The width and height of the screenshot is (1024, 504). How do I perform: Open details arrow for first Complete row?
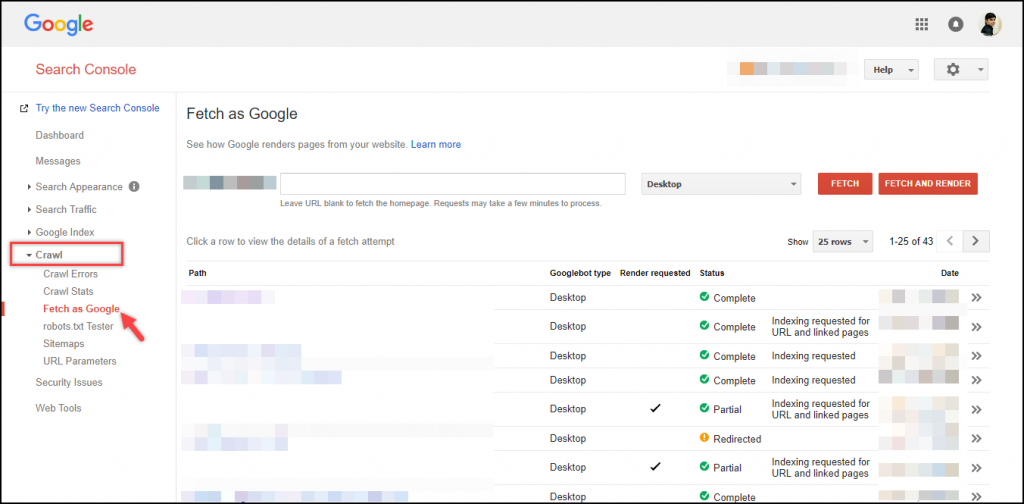[x=976, y=298]
